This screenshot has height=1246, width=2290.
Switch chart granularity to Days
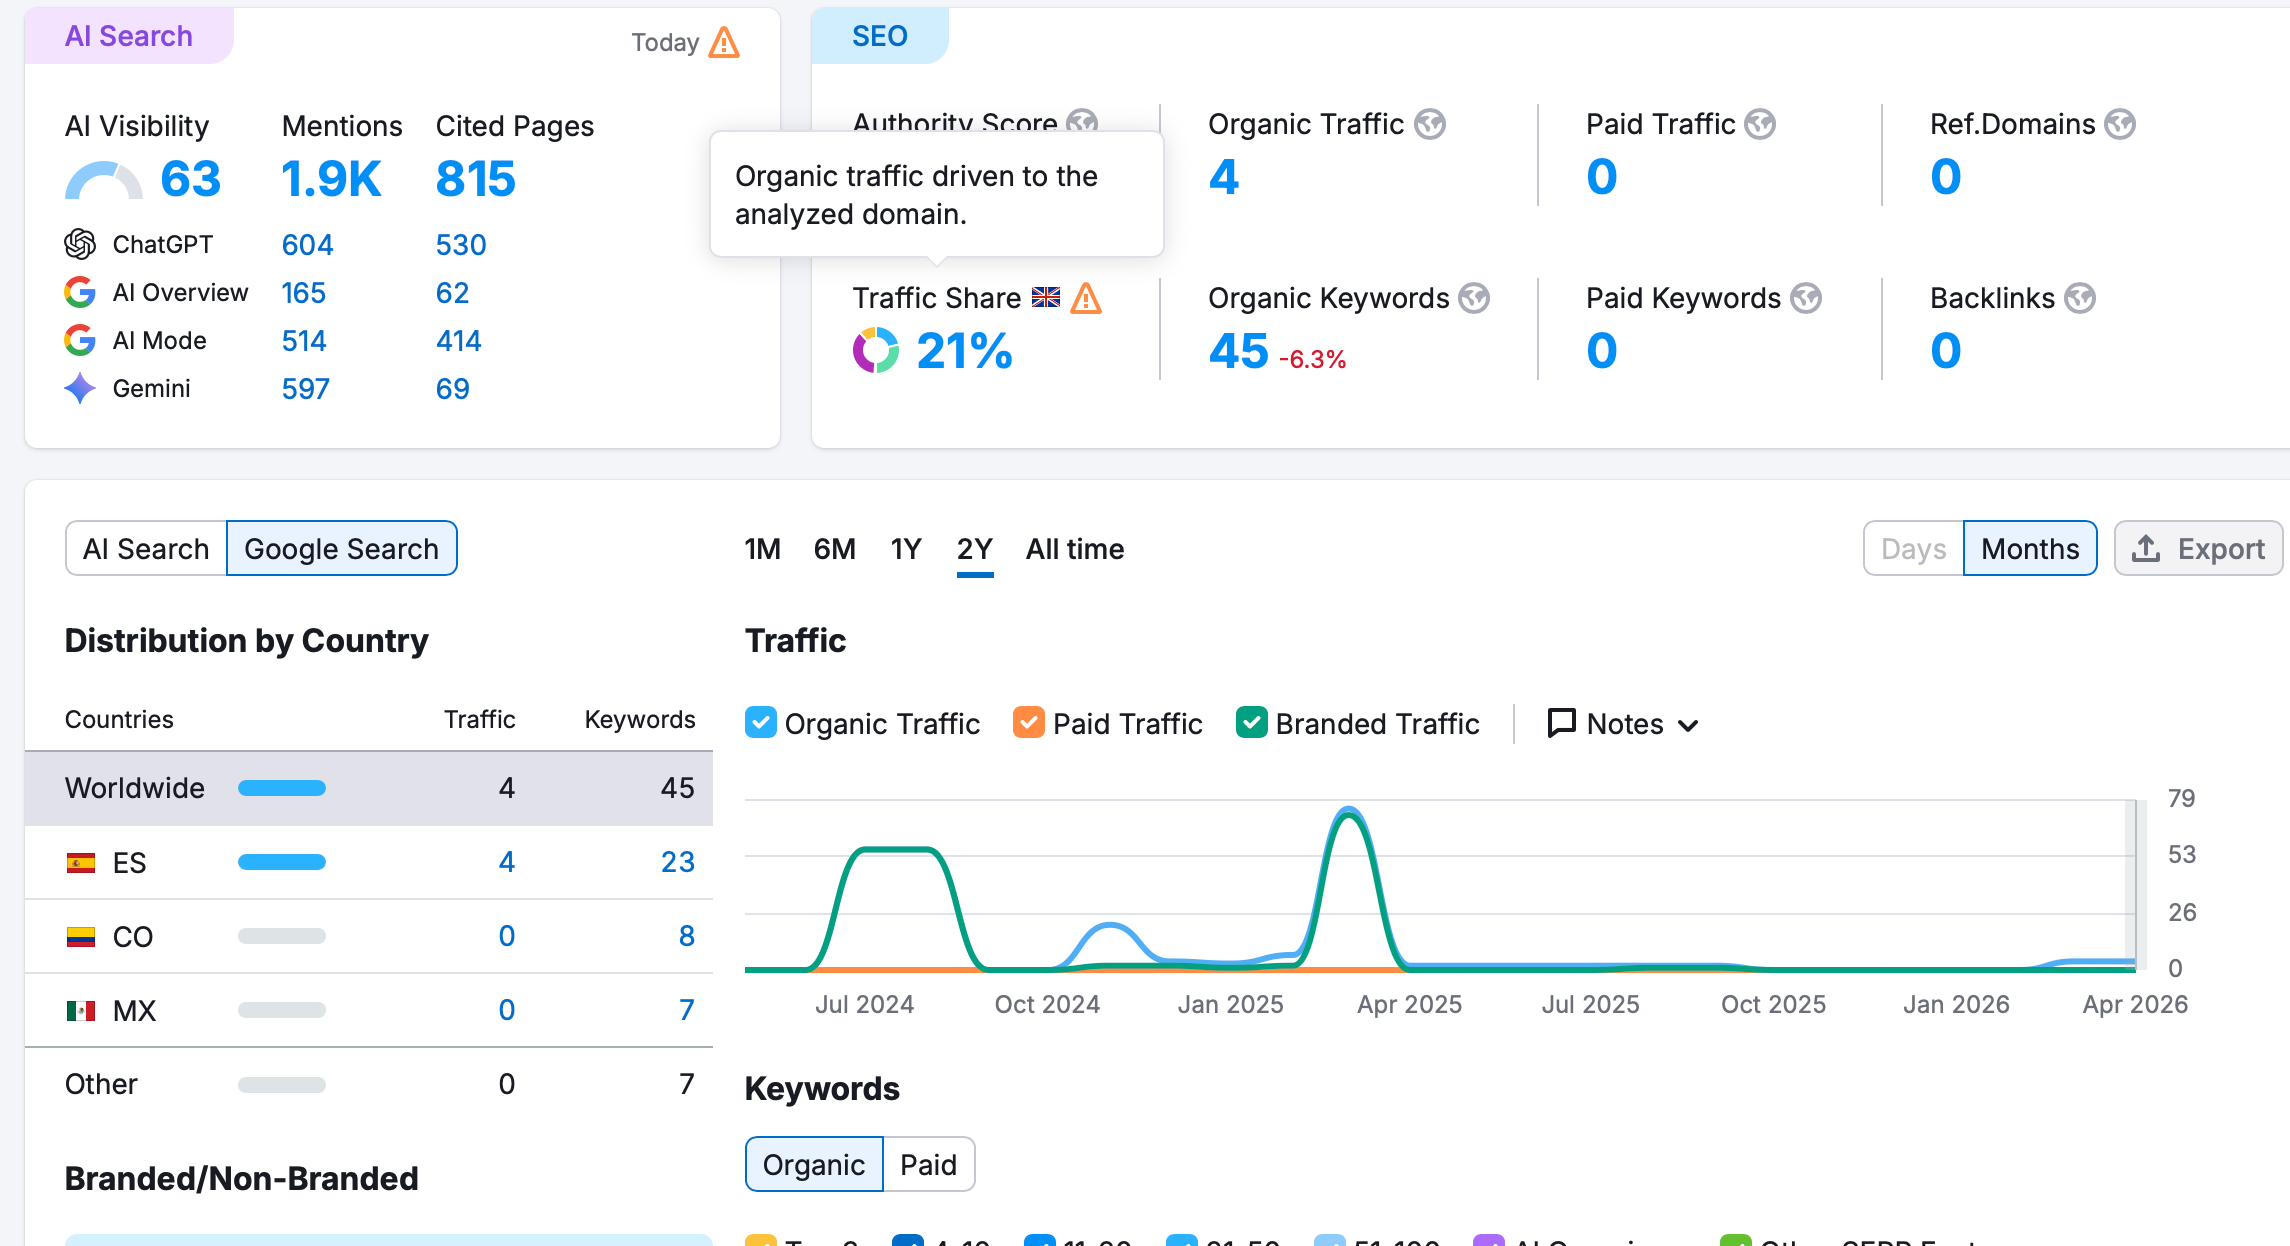coord(1913,549)
